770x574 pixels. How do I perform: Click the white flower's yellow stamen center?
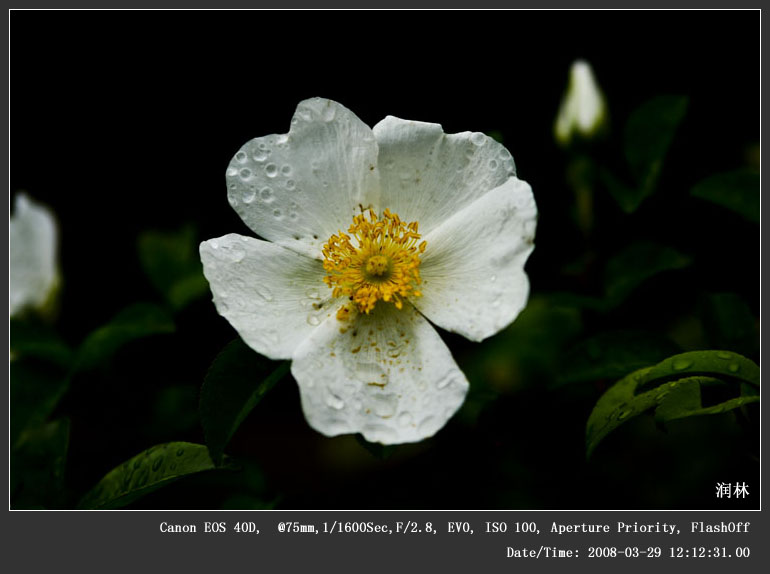[374, 263]
